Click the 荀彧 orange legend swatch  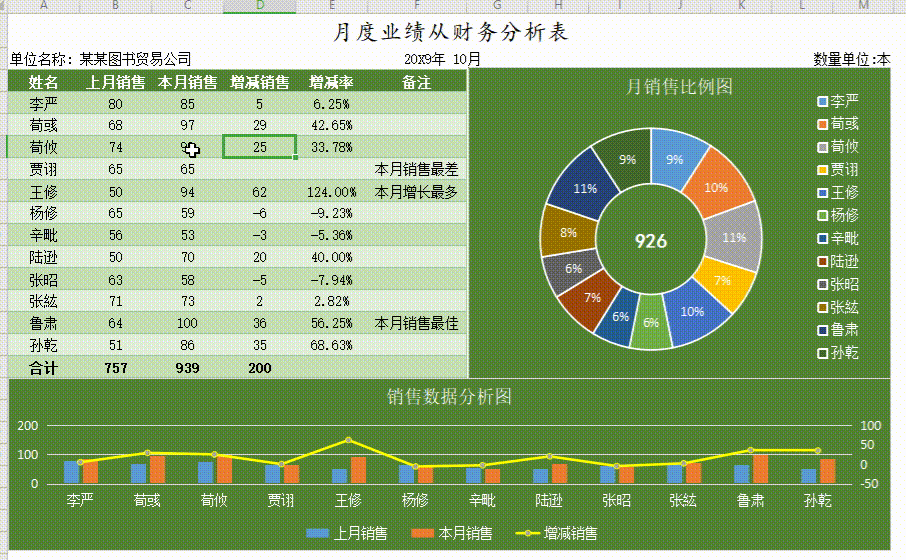point(823,124)
